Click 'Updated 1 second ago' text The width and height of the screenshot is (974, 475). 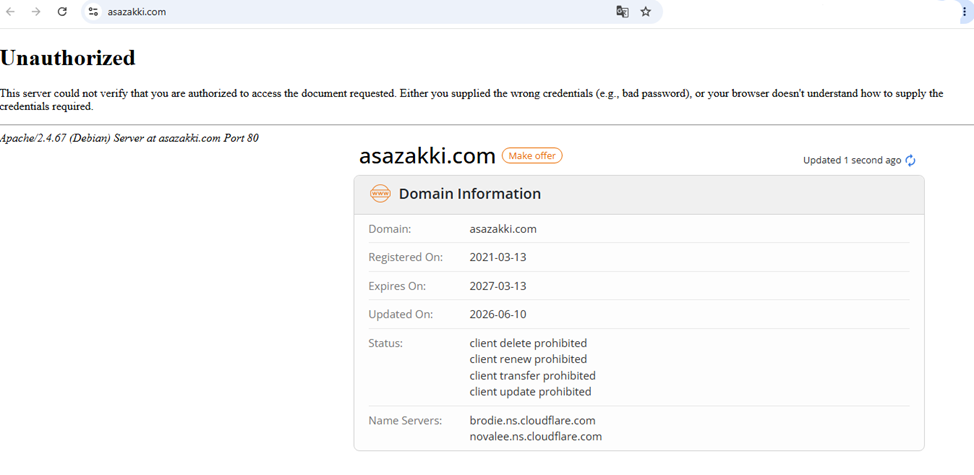(852, 160)
